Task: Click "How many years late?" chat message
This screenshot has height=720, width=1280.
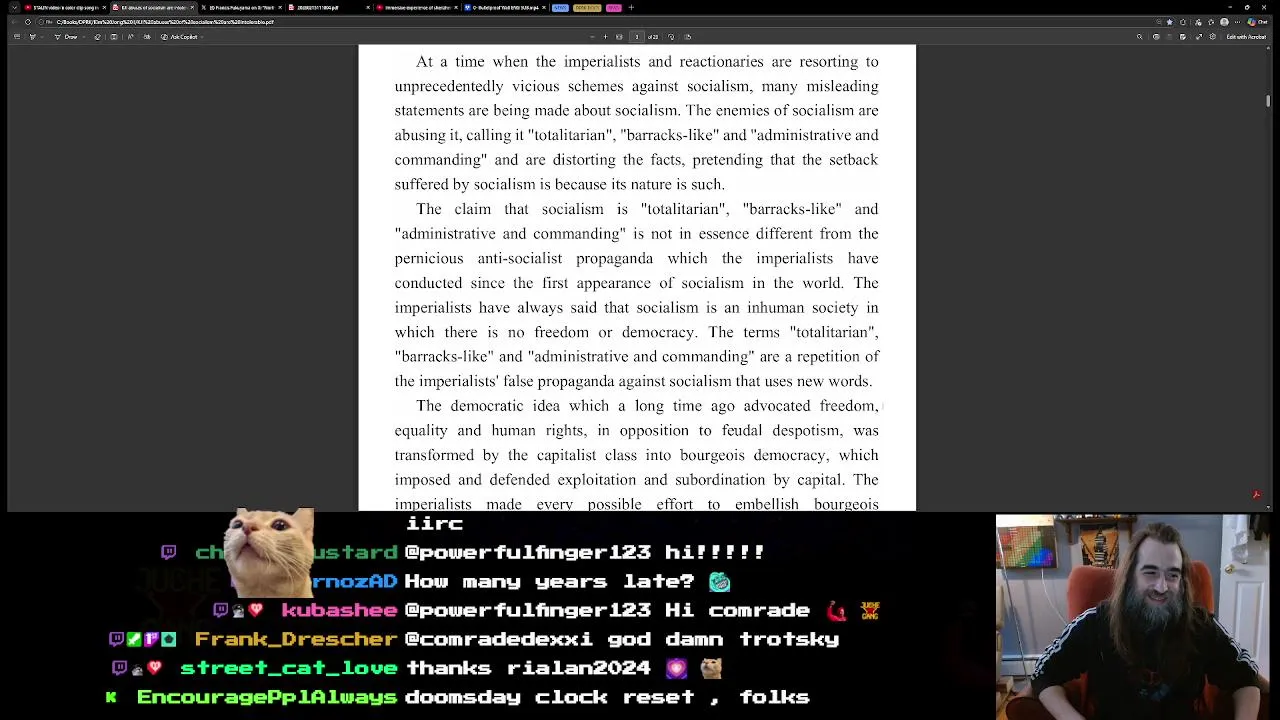Action: (x=549, y=581)
